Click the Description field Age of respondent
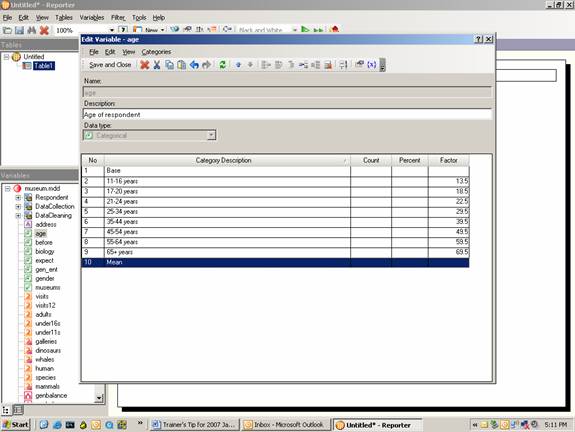Viewport: 575px width, 432px height. tap(287, 114)
